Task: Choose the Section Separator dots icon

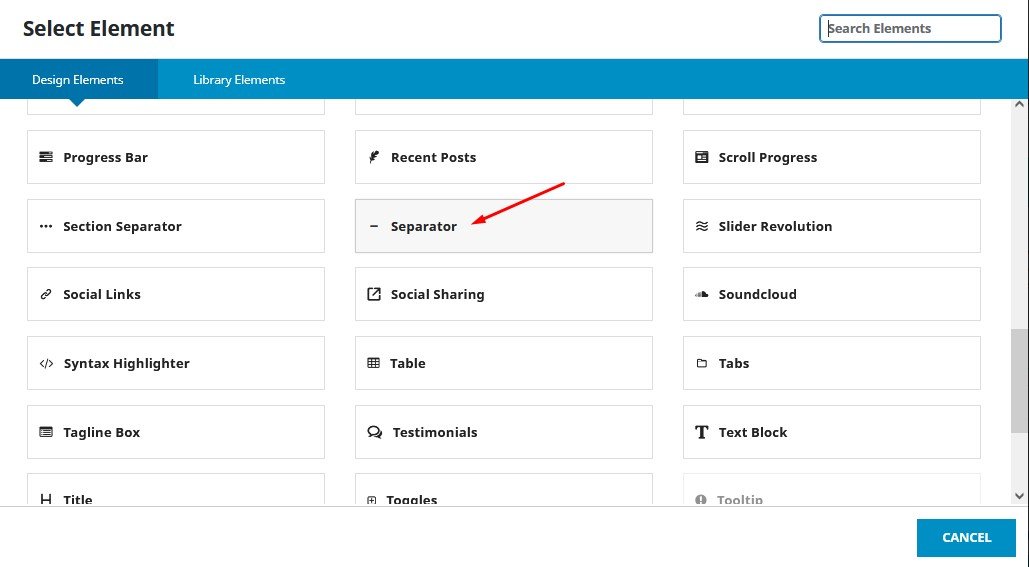Action: tap(46, 226)
